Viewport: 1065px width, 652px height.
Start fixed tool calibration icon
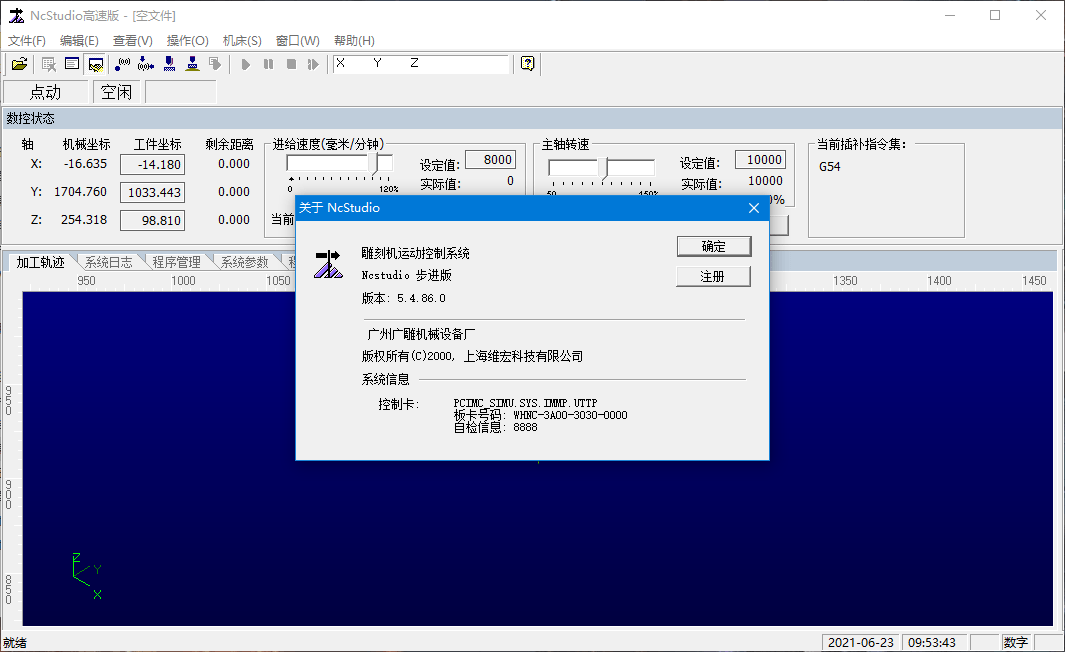tap(193, 64)
